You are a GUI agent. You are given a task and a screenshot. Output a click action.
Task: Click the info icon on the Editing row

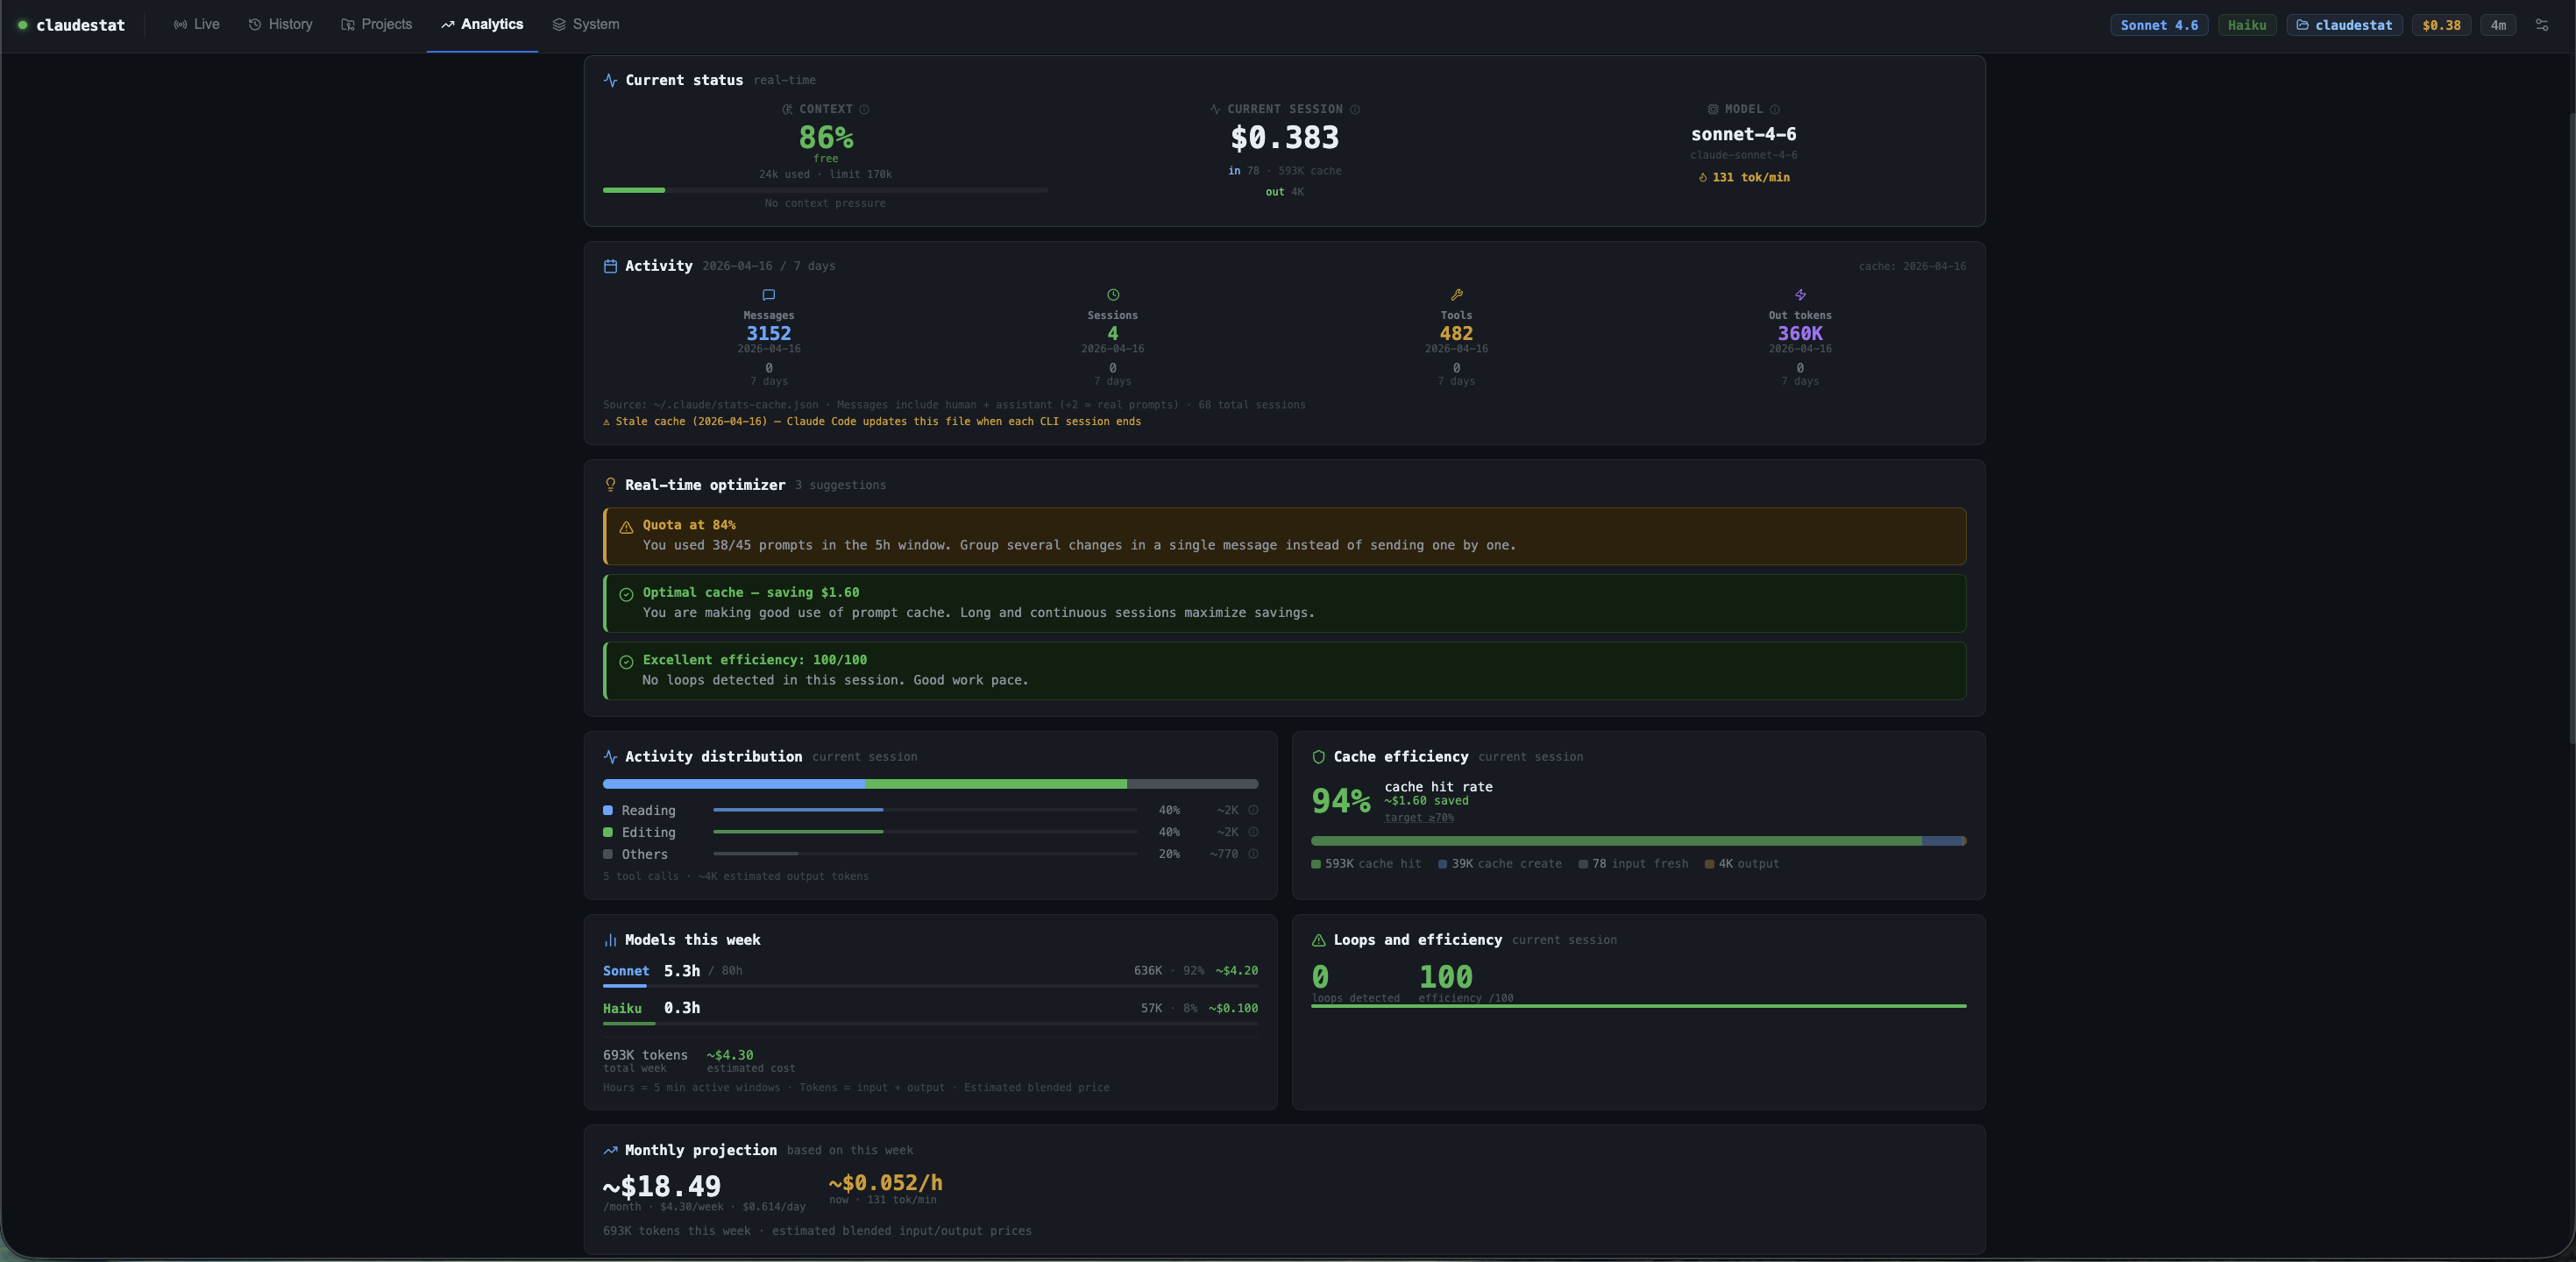(x=1253, y=832)
